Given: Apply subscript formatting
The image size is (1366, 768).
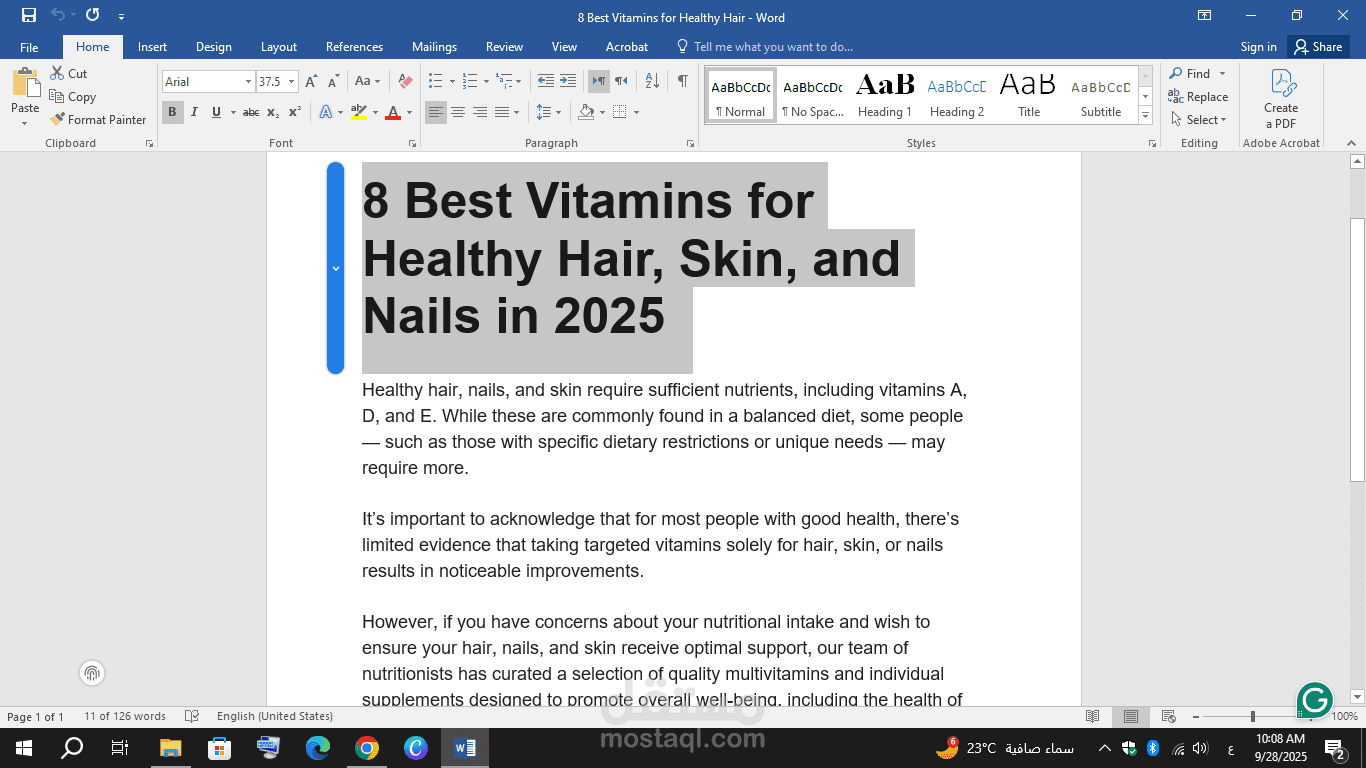Looking at the screenshot, I should (272, 112).
